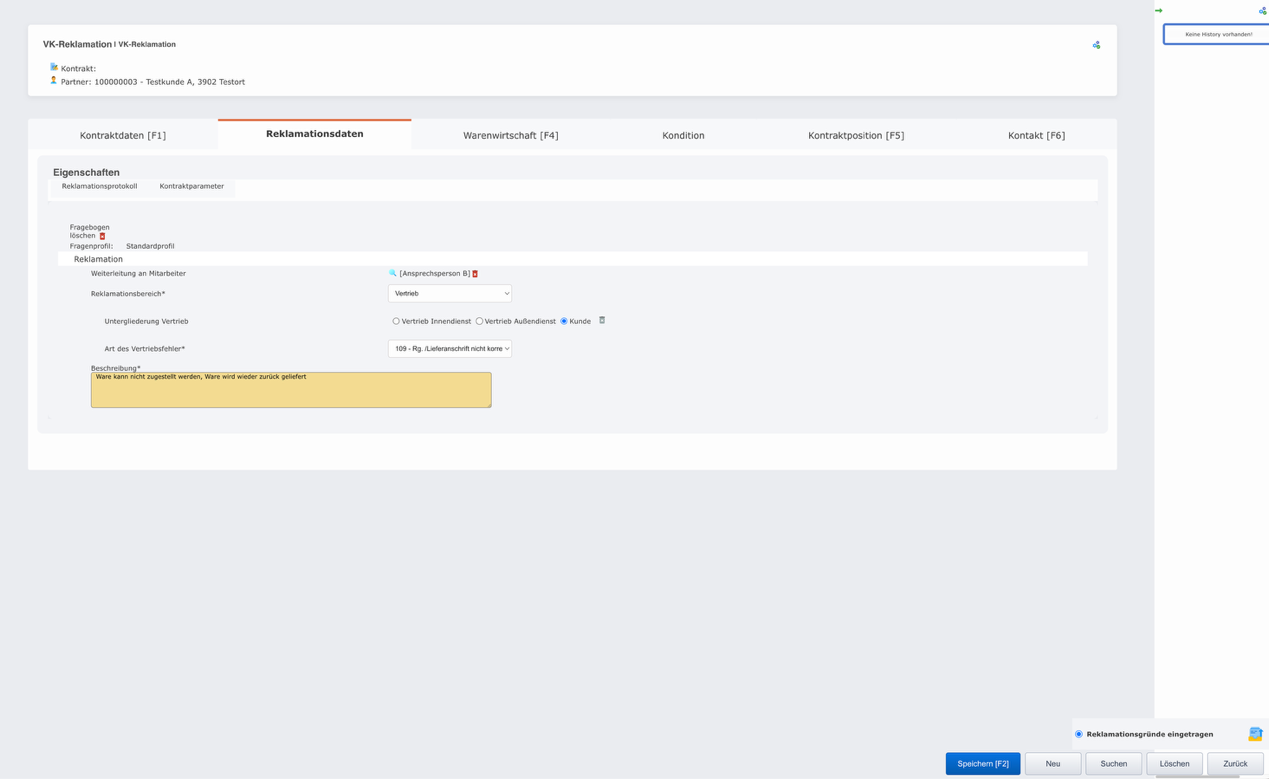Choose the Kunde radio option
This screenshot has height=779, width=1269.
[x=564, y=321]
